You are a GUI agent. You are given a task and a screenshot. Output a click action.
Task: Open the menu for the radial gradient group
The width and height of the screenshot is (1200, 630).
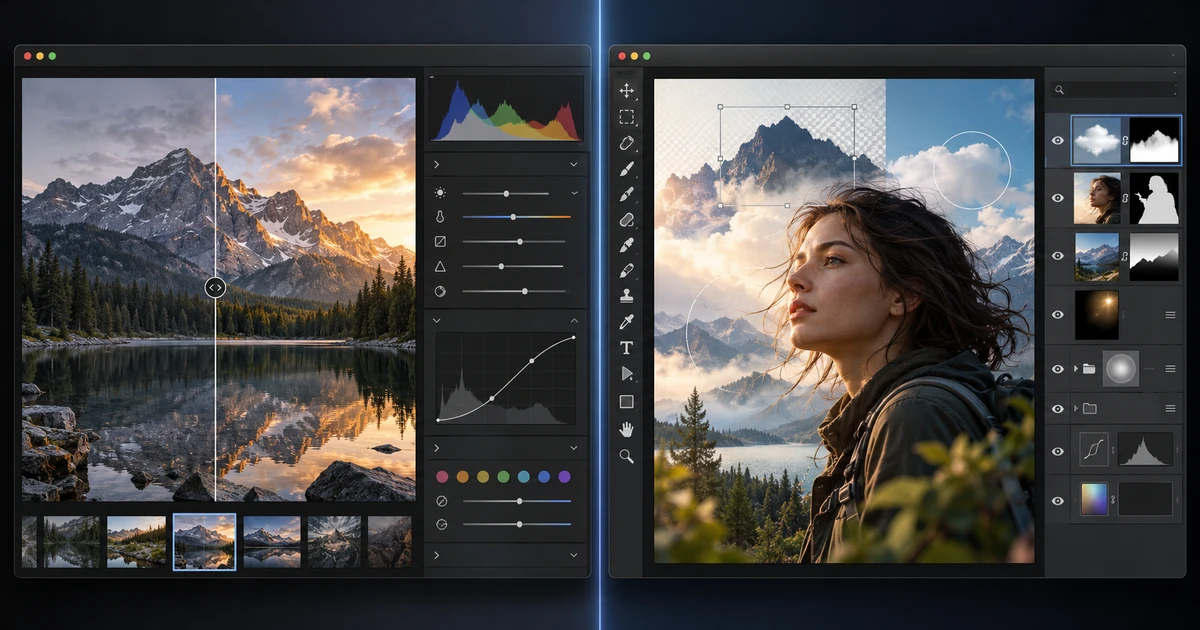point(1170,369)
